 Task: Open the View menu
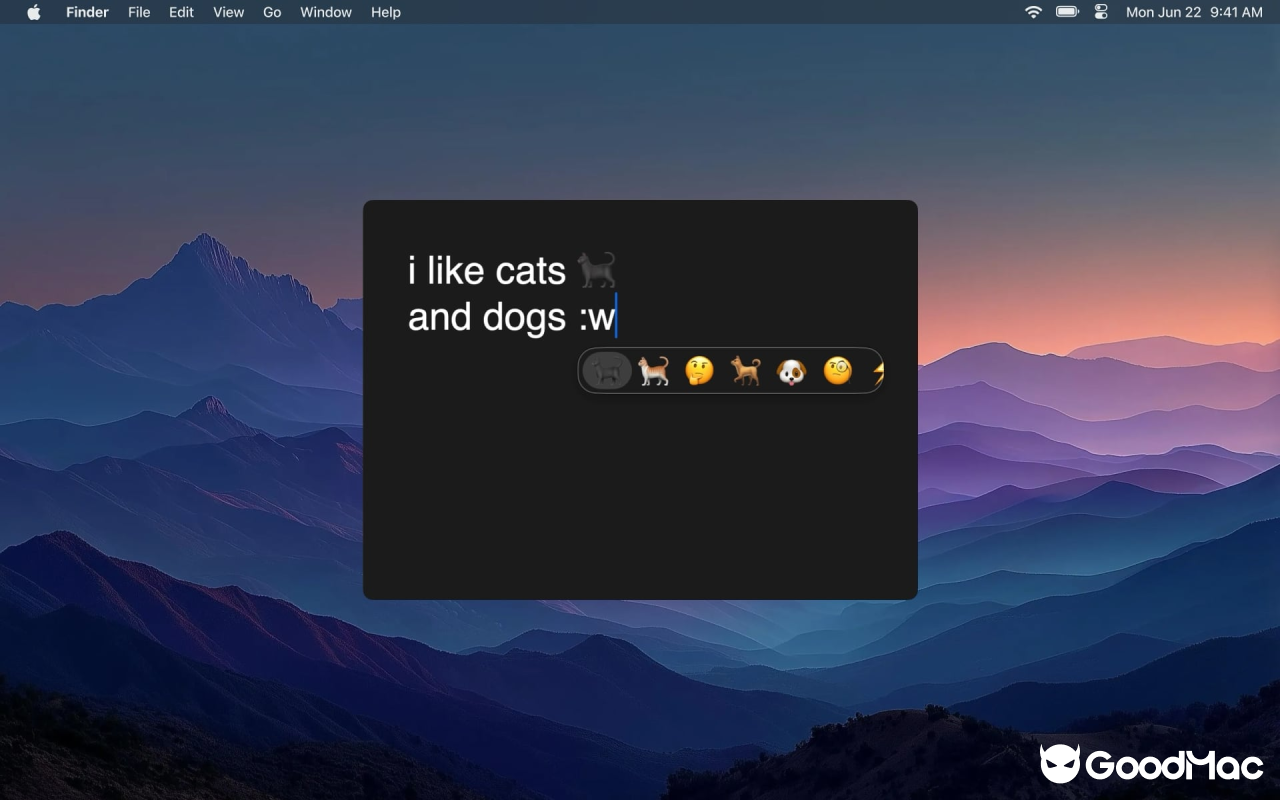coord(228,12)
